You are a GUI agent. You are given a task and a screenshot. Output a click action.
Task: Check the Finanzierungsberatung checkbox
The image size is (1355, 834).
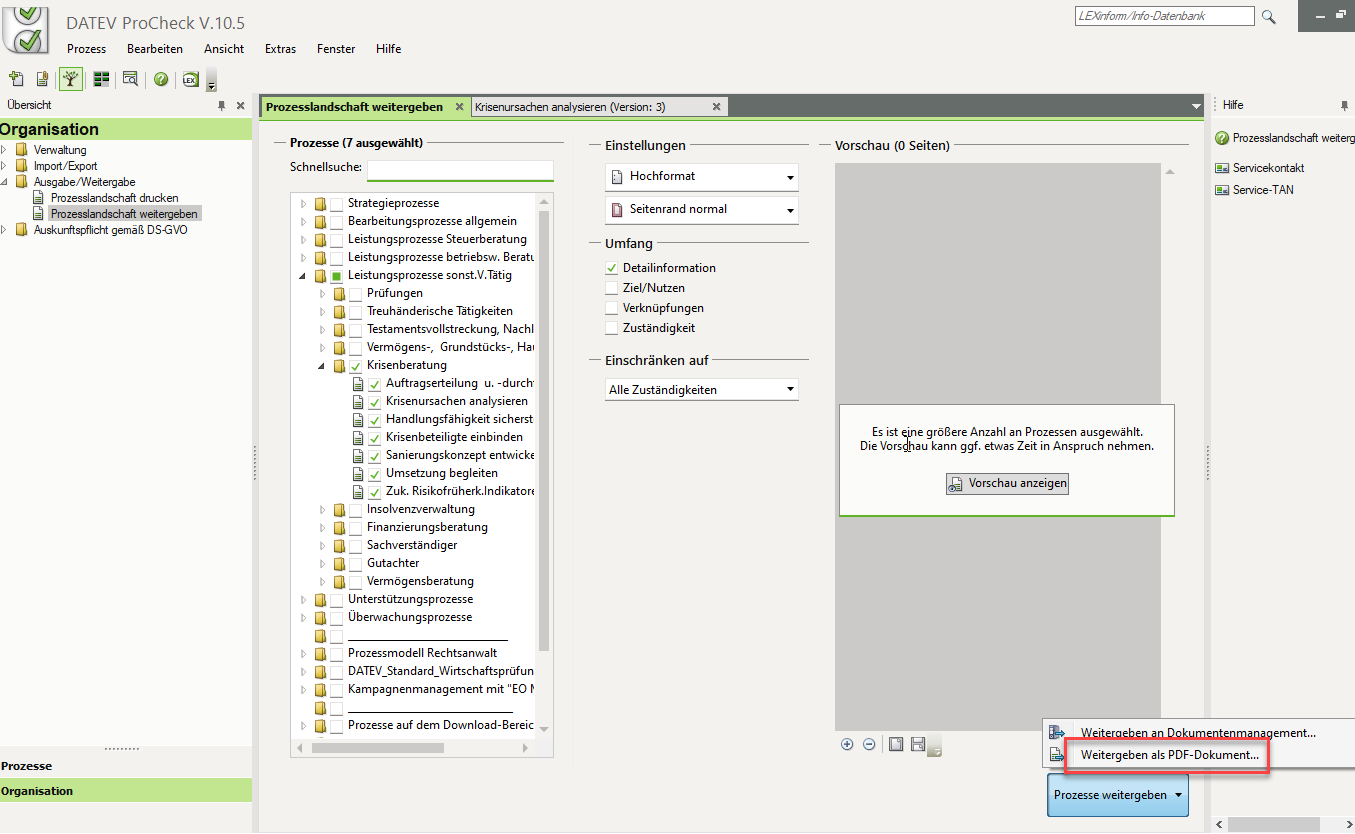pyautogui.click(x=356, y=528)
